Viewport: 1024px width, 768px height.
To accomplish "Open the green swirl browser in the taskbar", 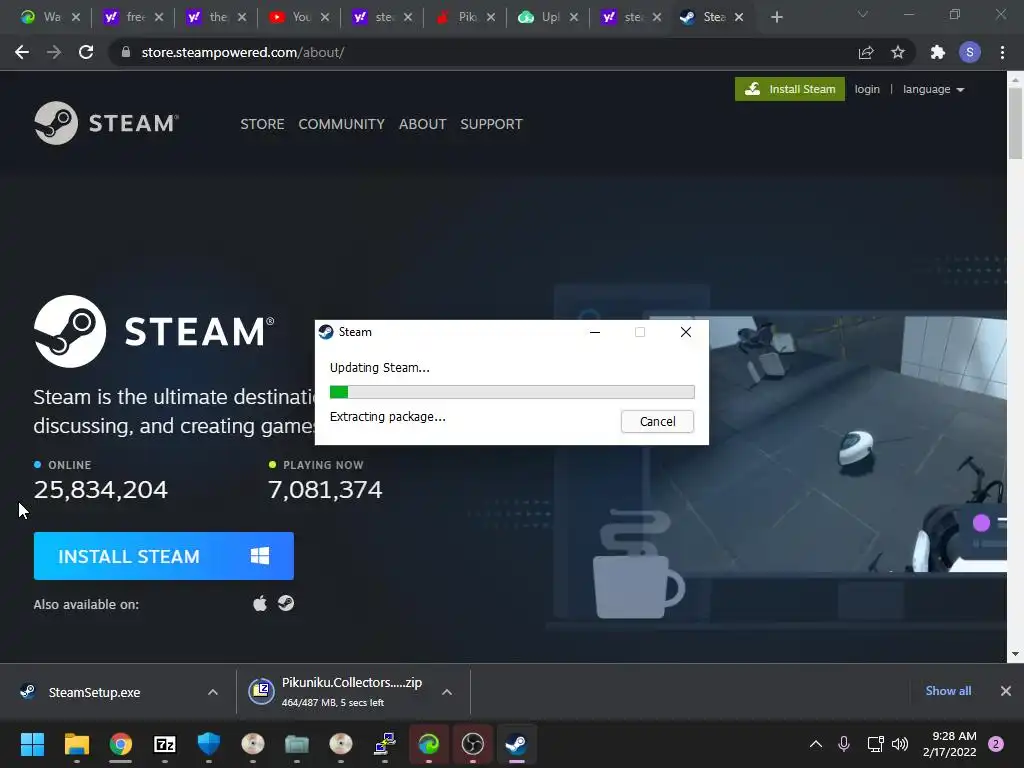I will [x=428, y=743].
